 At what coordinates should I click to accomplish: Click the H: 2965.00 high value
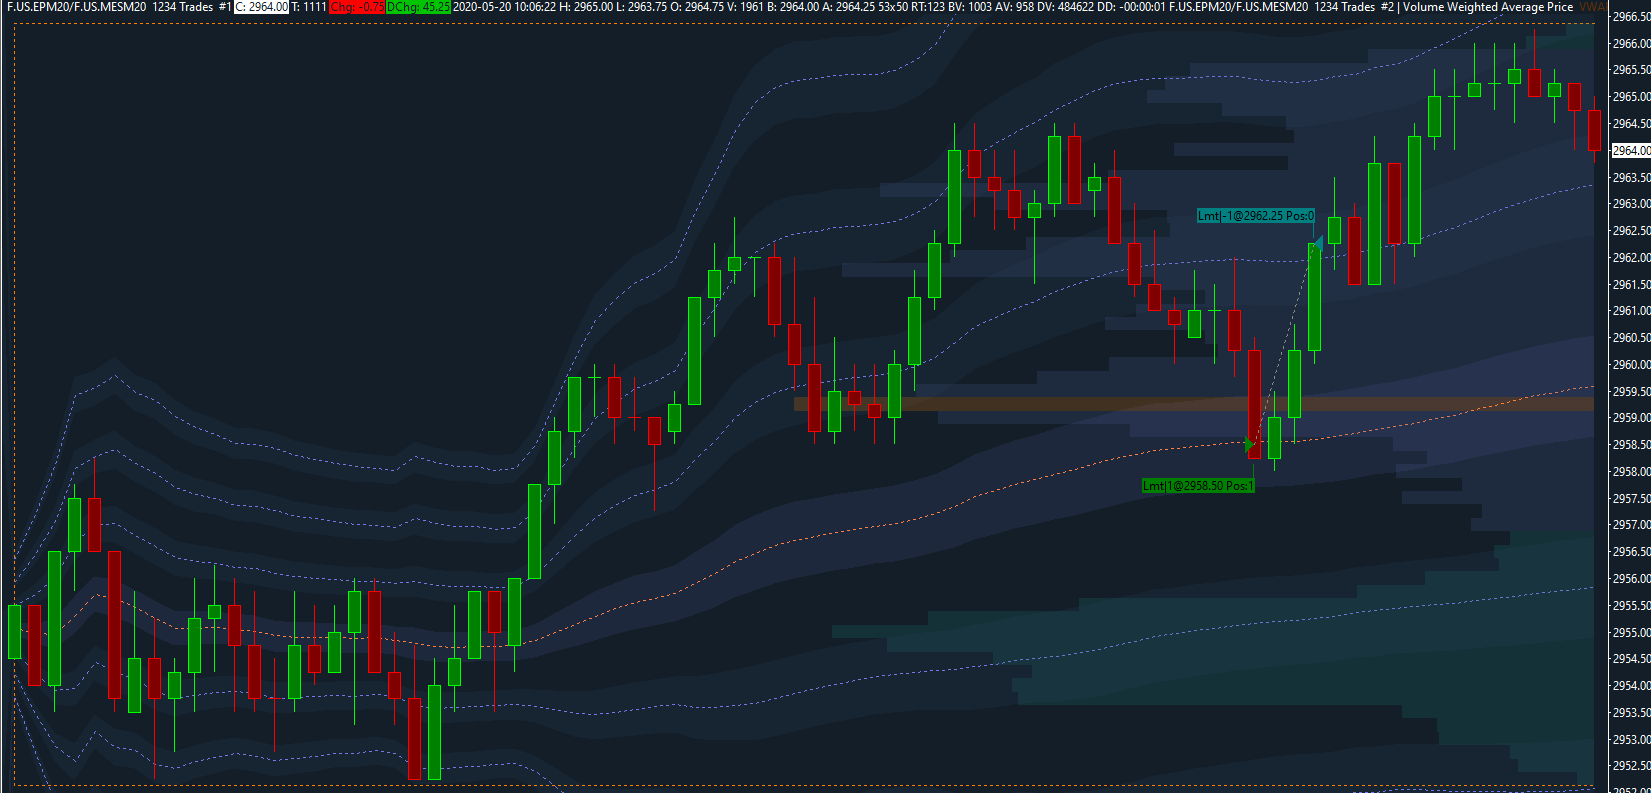585,7
